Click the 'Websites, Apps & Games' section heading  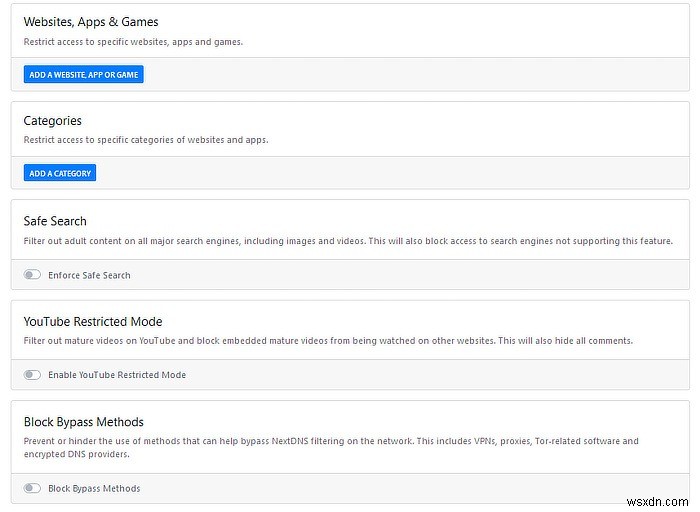(x=91, y=22)
